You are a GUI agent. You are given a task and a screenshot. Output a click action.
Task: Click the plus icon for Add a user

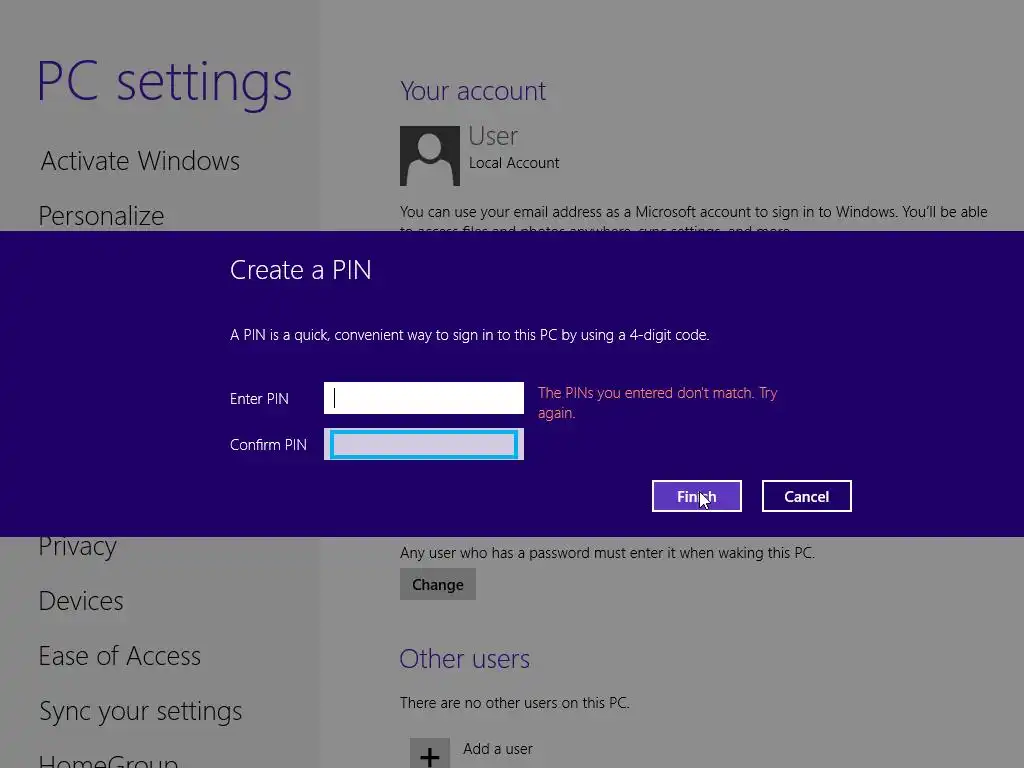[430, 754]
